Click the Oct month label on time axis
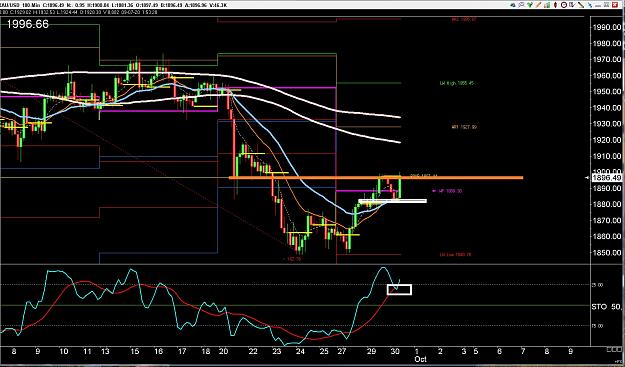Viewport: 625px width, 367px height. pyautogui.click(x=420, y=359)
